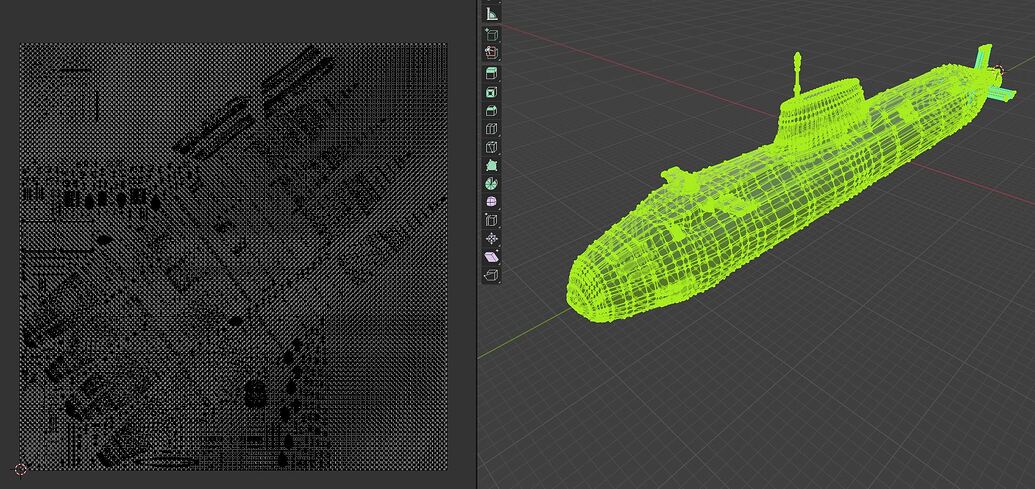The height and width of the screenshot is (489, 1035).
Task: Select the Knife tool
Action: click(491, 147)
